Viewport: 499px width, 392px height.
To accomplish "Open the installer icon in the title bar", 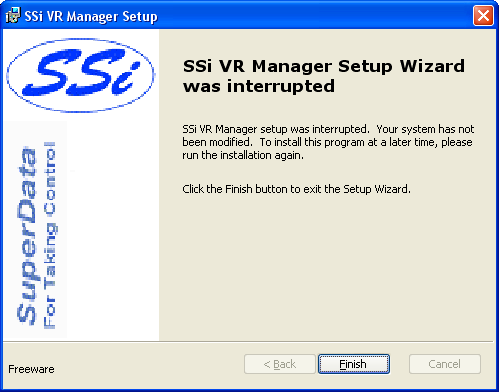I will (13, 15).
